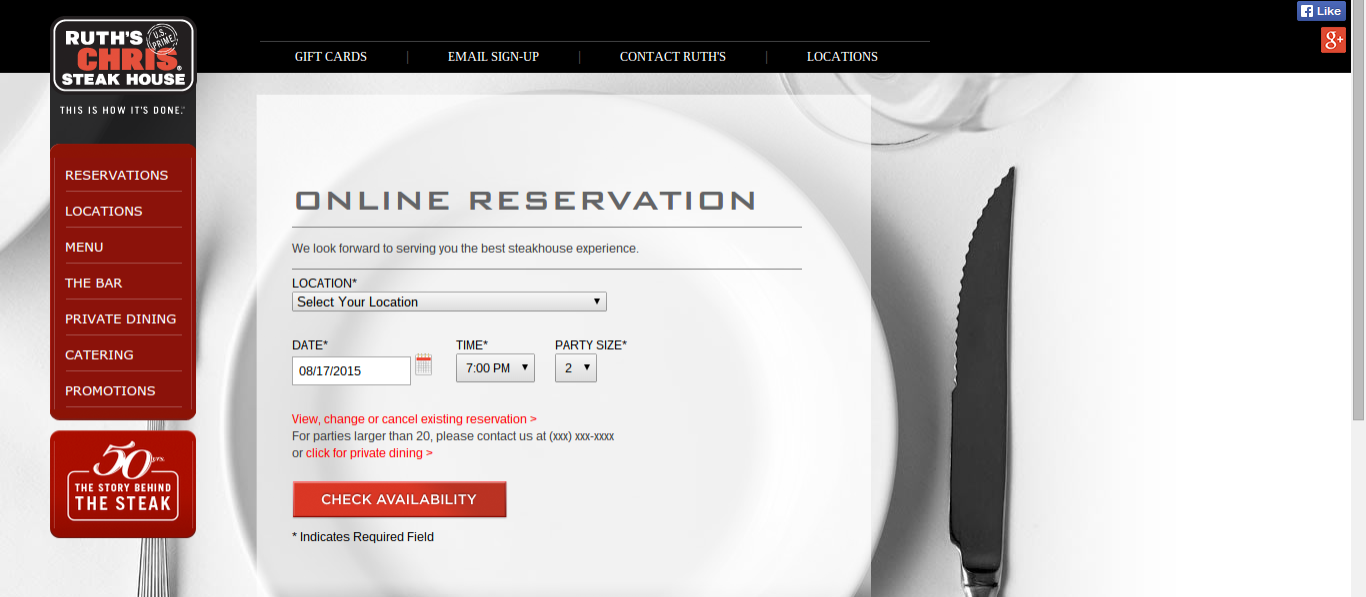
Task: Open the Catering sidebar item
Action: click(99, 355)
